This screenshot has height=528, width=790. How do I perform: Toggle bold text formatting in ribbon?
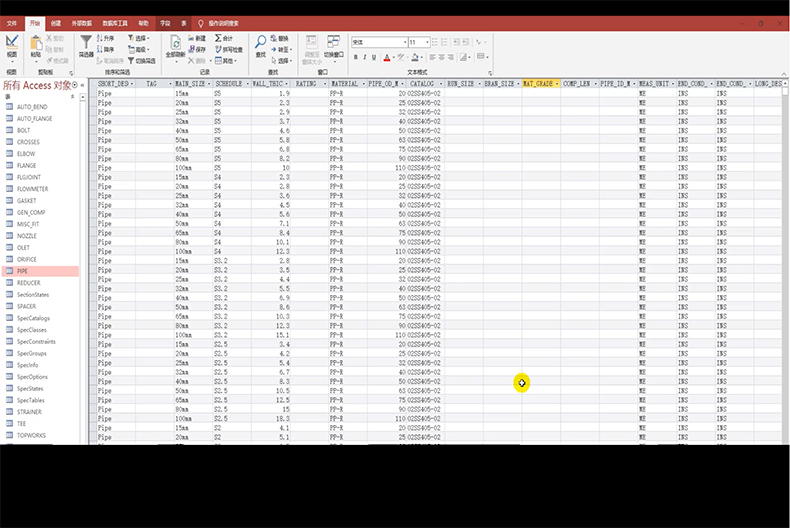pos(356,56)
